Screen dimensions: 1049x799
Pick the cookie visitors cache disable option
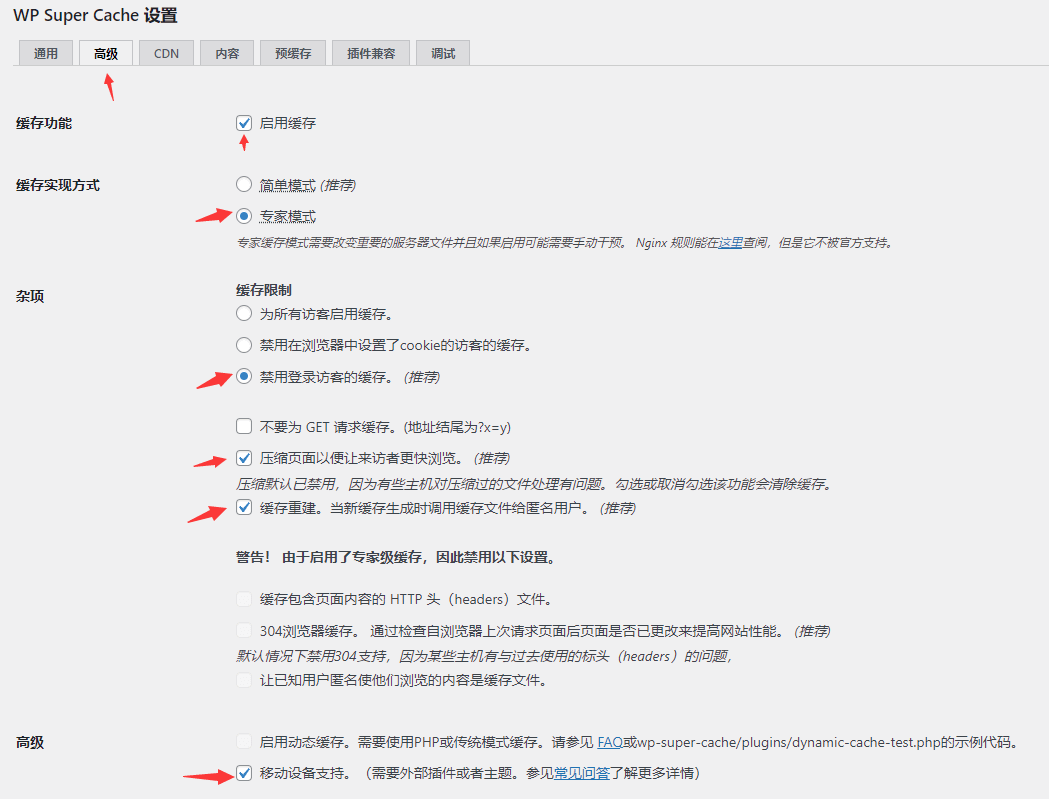pyautogui.click(x=244, y=345)
